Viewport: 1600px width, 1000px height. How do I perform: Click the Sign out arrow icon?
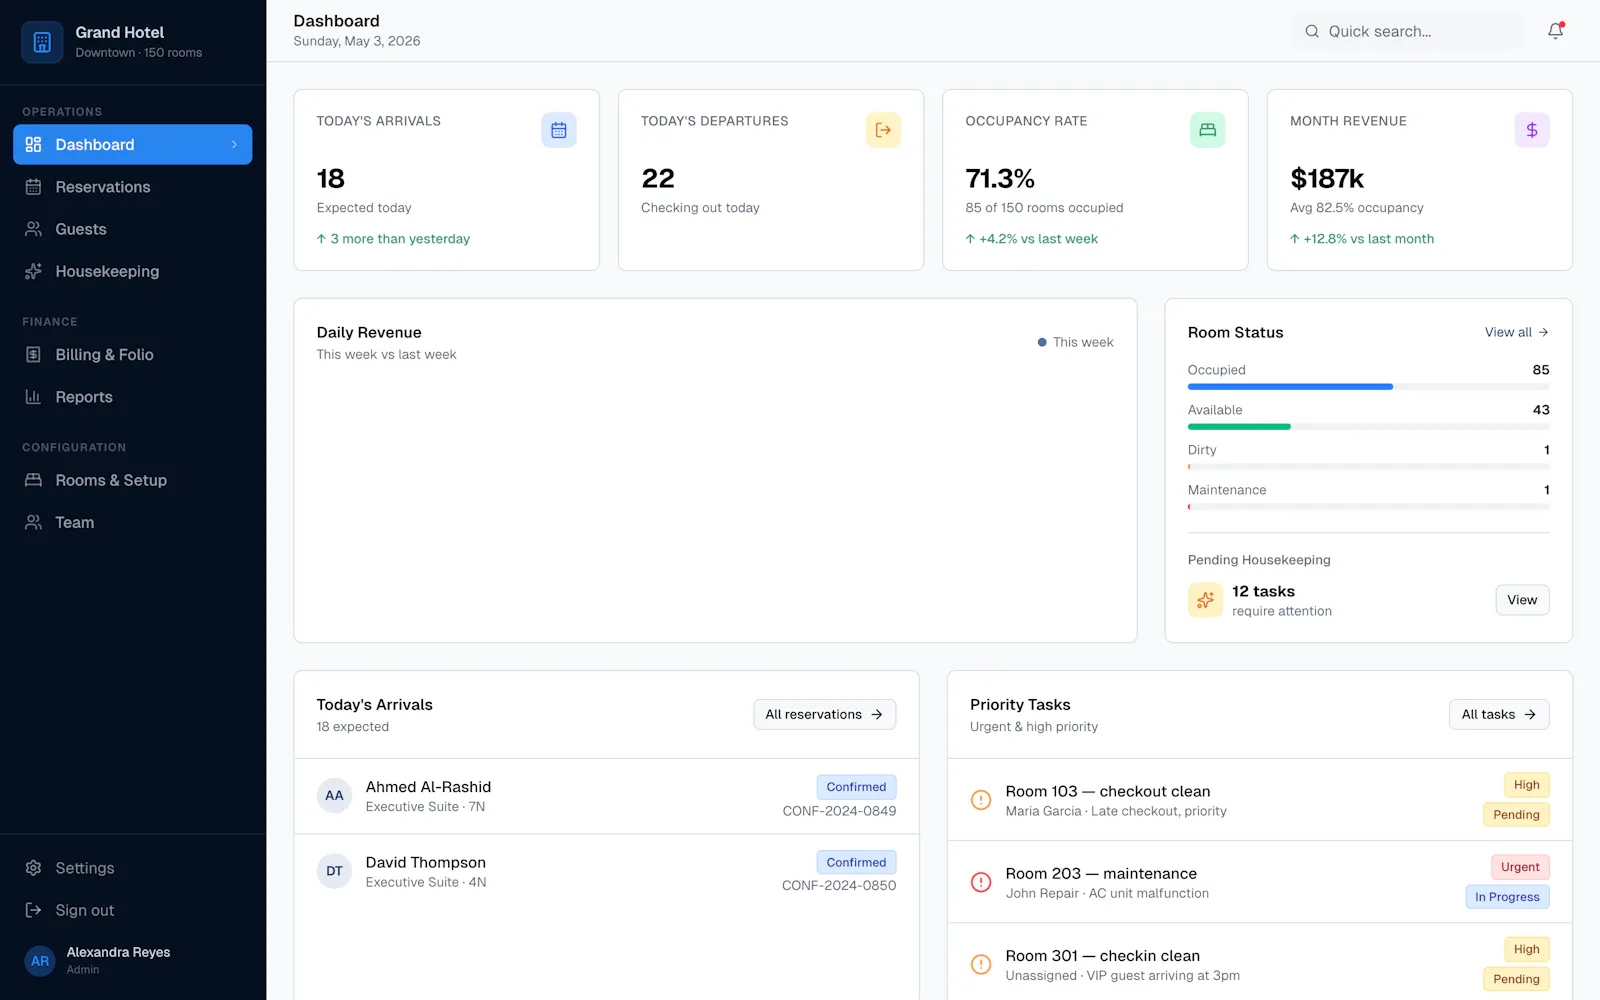[33, 910]
